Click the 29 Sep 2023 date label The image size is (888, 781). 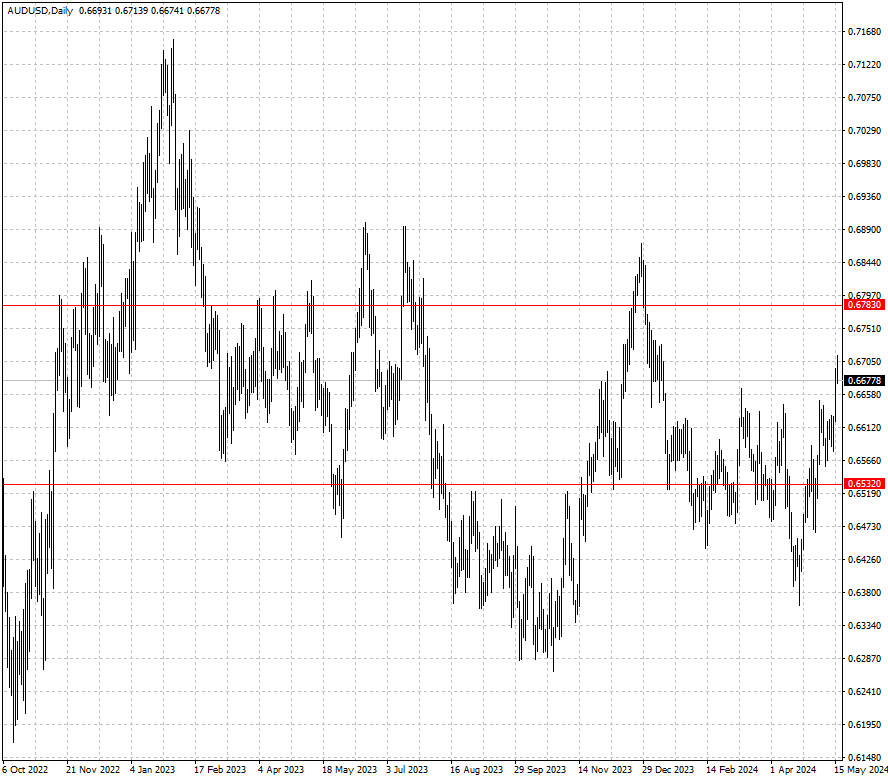click(540, 770)
